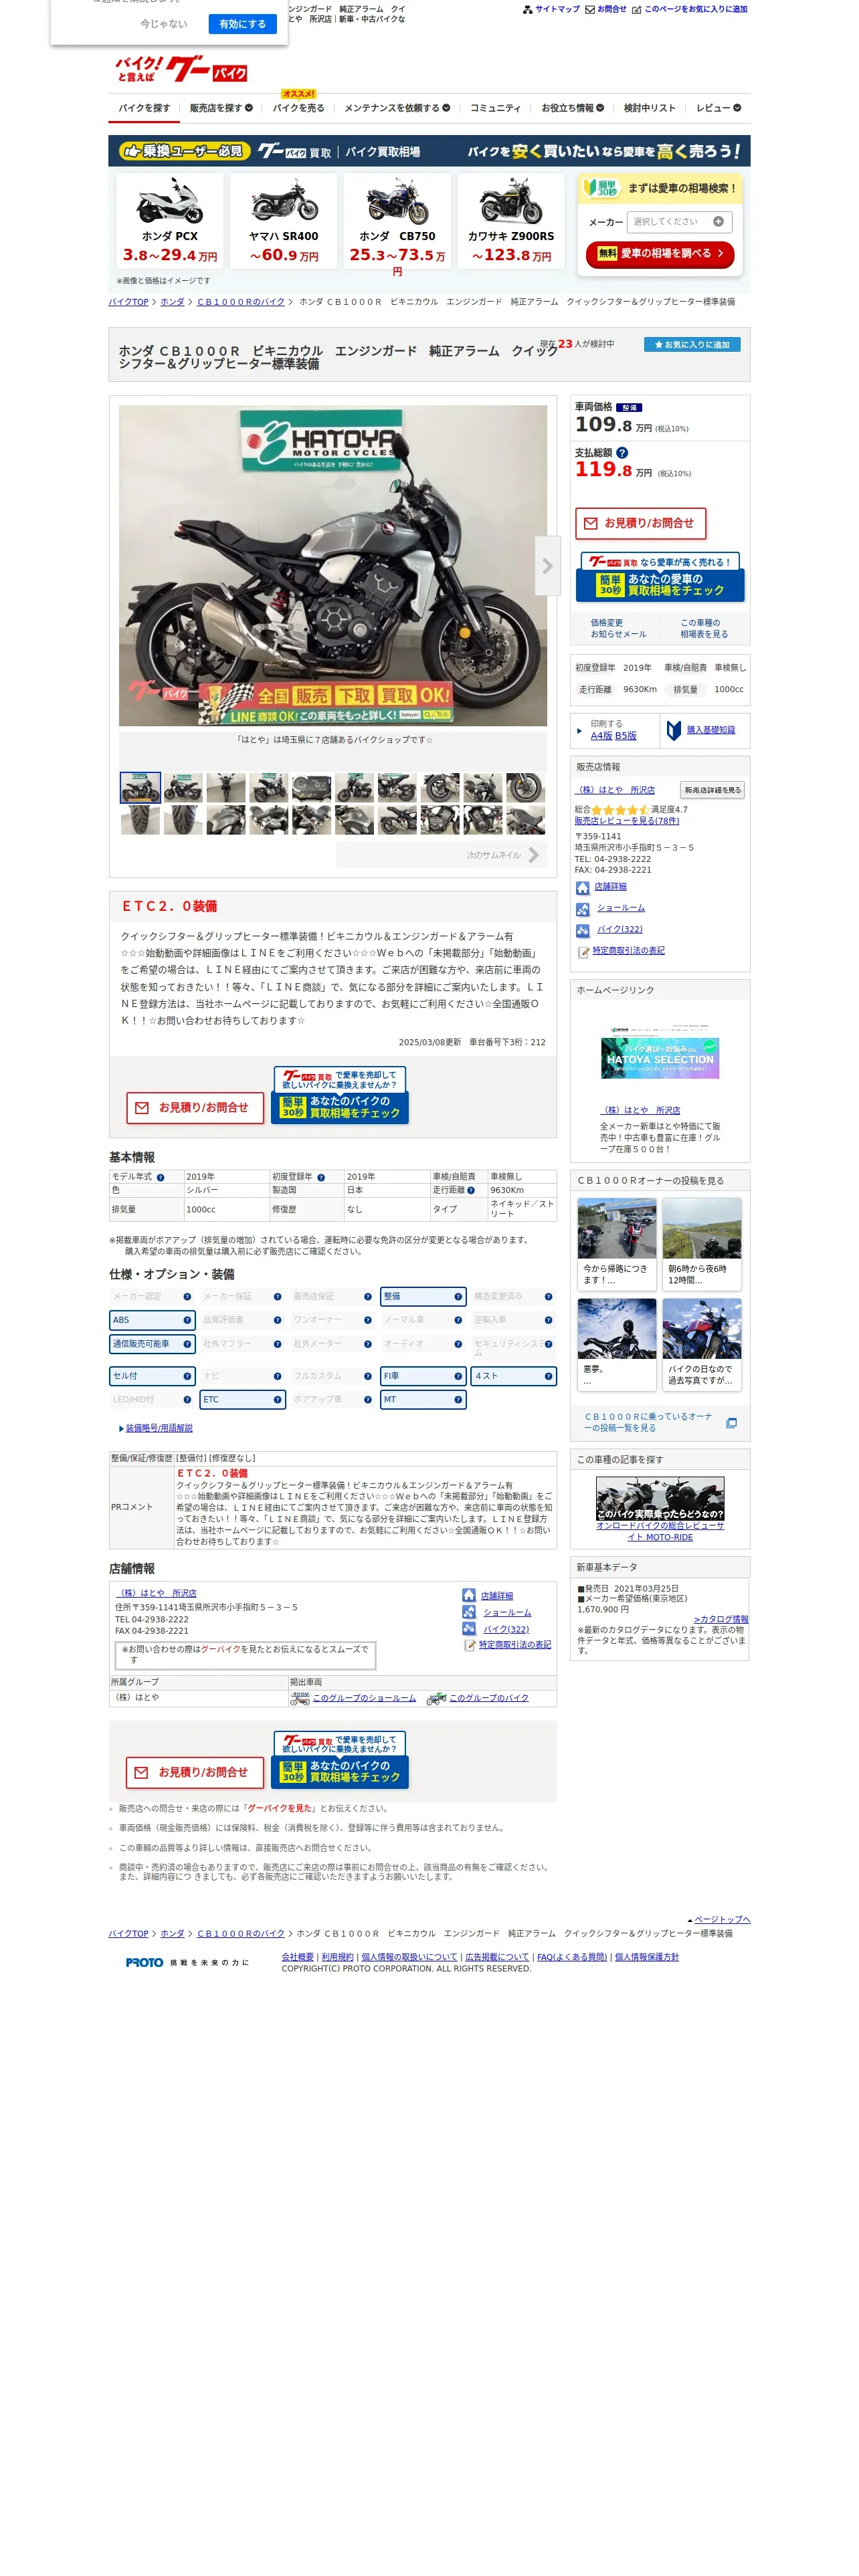
Task: Expand the レビュー menu
Action: [x=719, y=108]
